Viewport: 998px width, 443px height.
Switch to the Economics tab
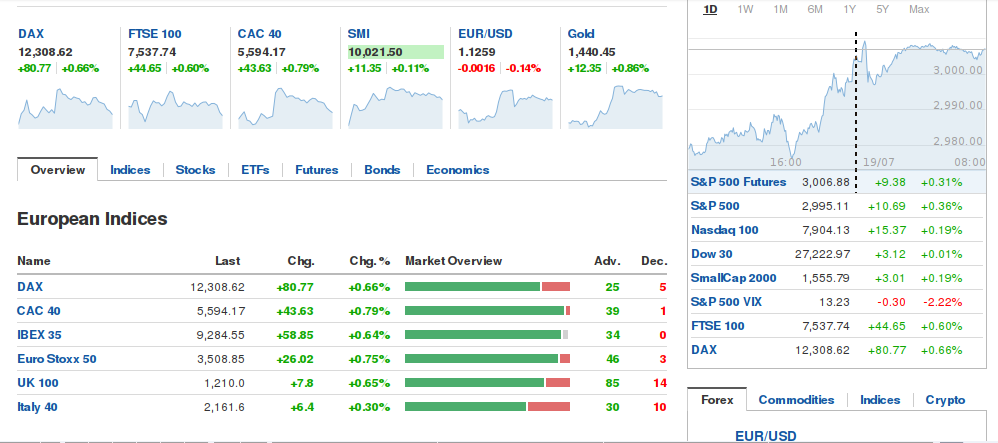[458, 170]
